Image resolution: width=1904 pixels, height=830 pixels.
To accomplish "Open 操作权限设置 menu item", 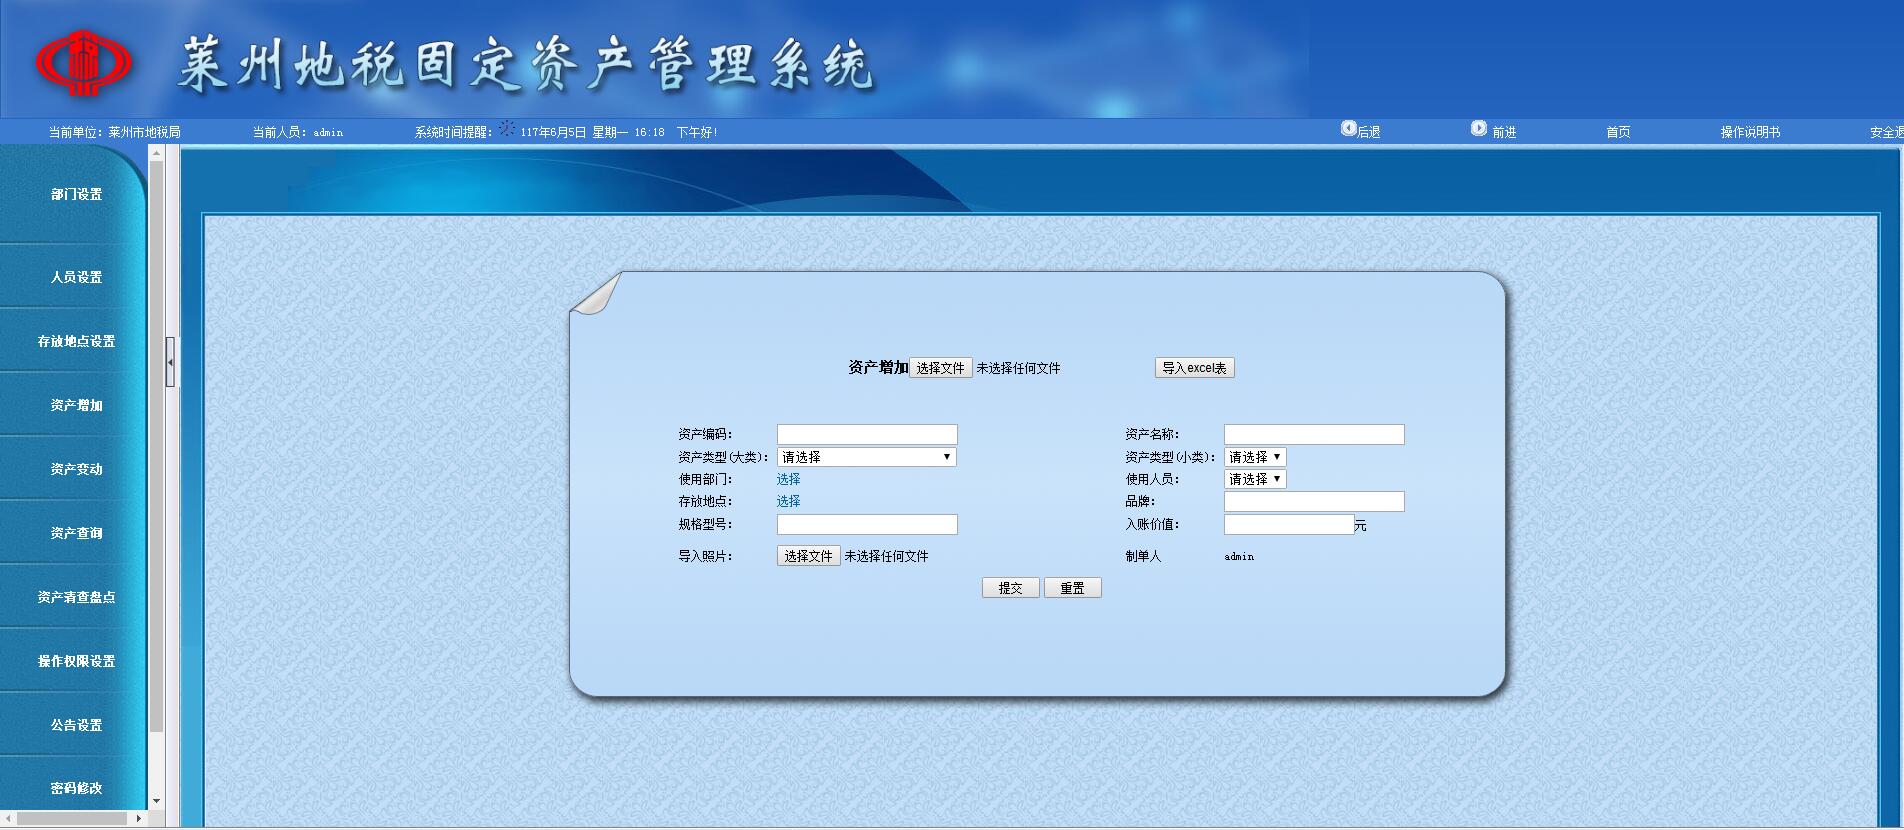I will 76,661.
